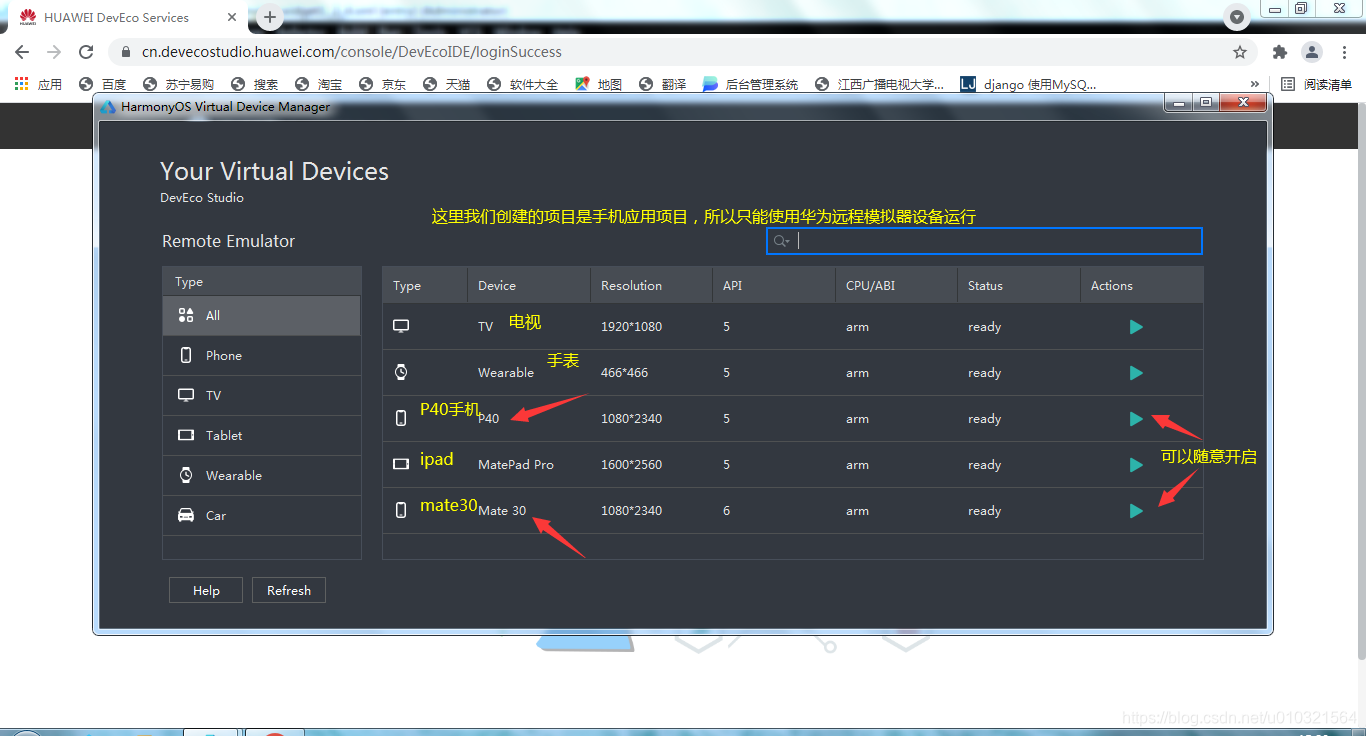This screenshot has height=736, width=1366.
Task: Filter devices by Car type
Action: [261, 515]
